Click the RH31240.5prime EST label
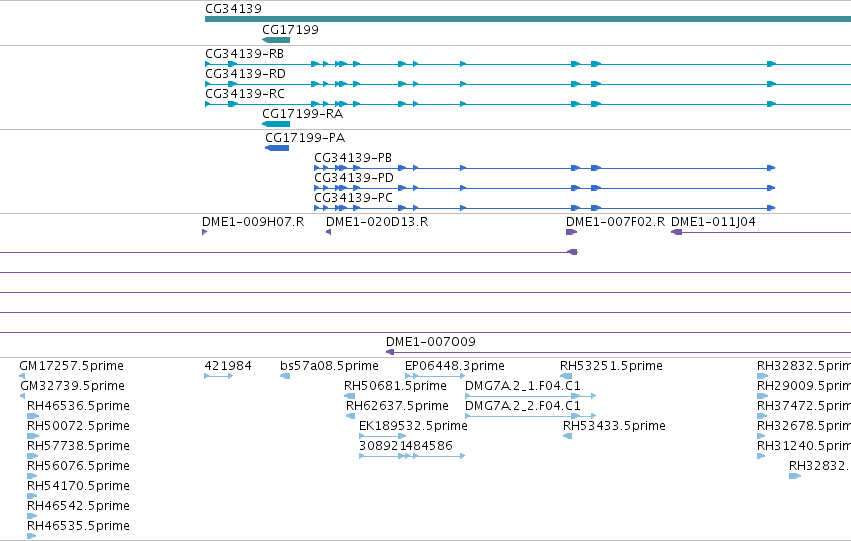 (x=804, y=446)
